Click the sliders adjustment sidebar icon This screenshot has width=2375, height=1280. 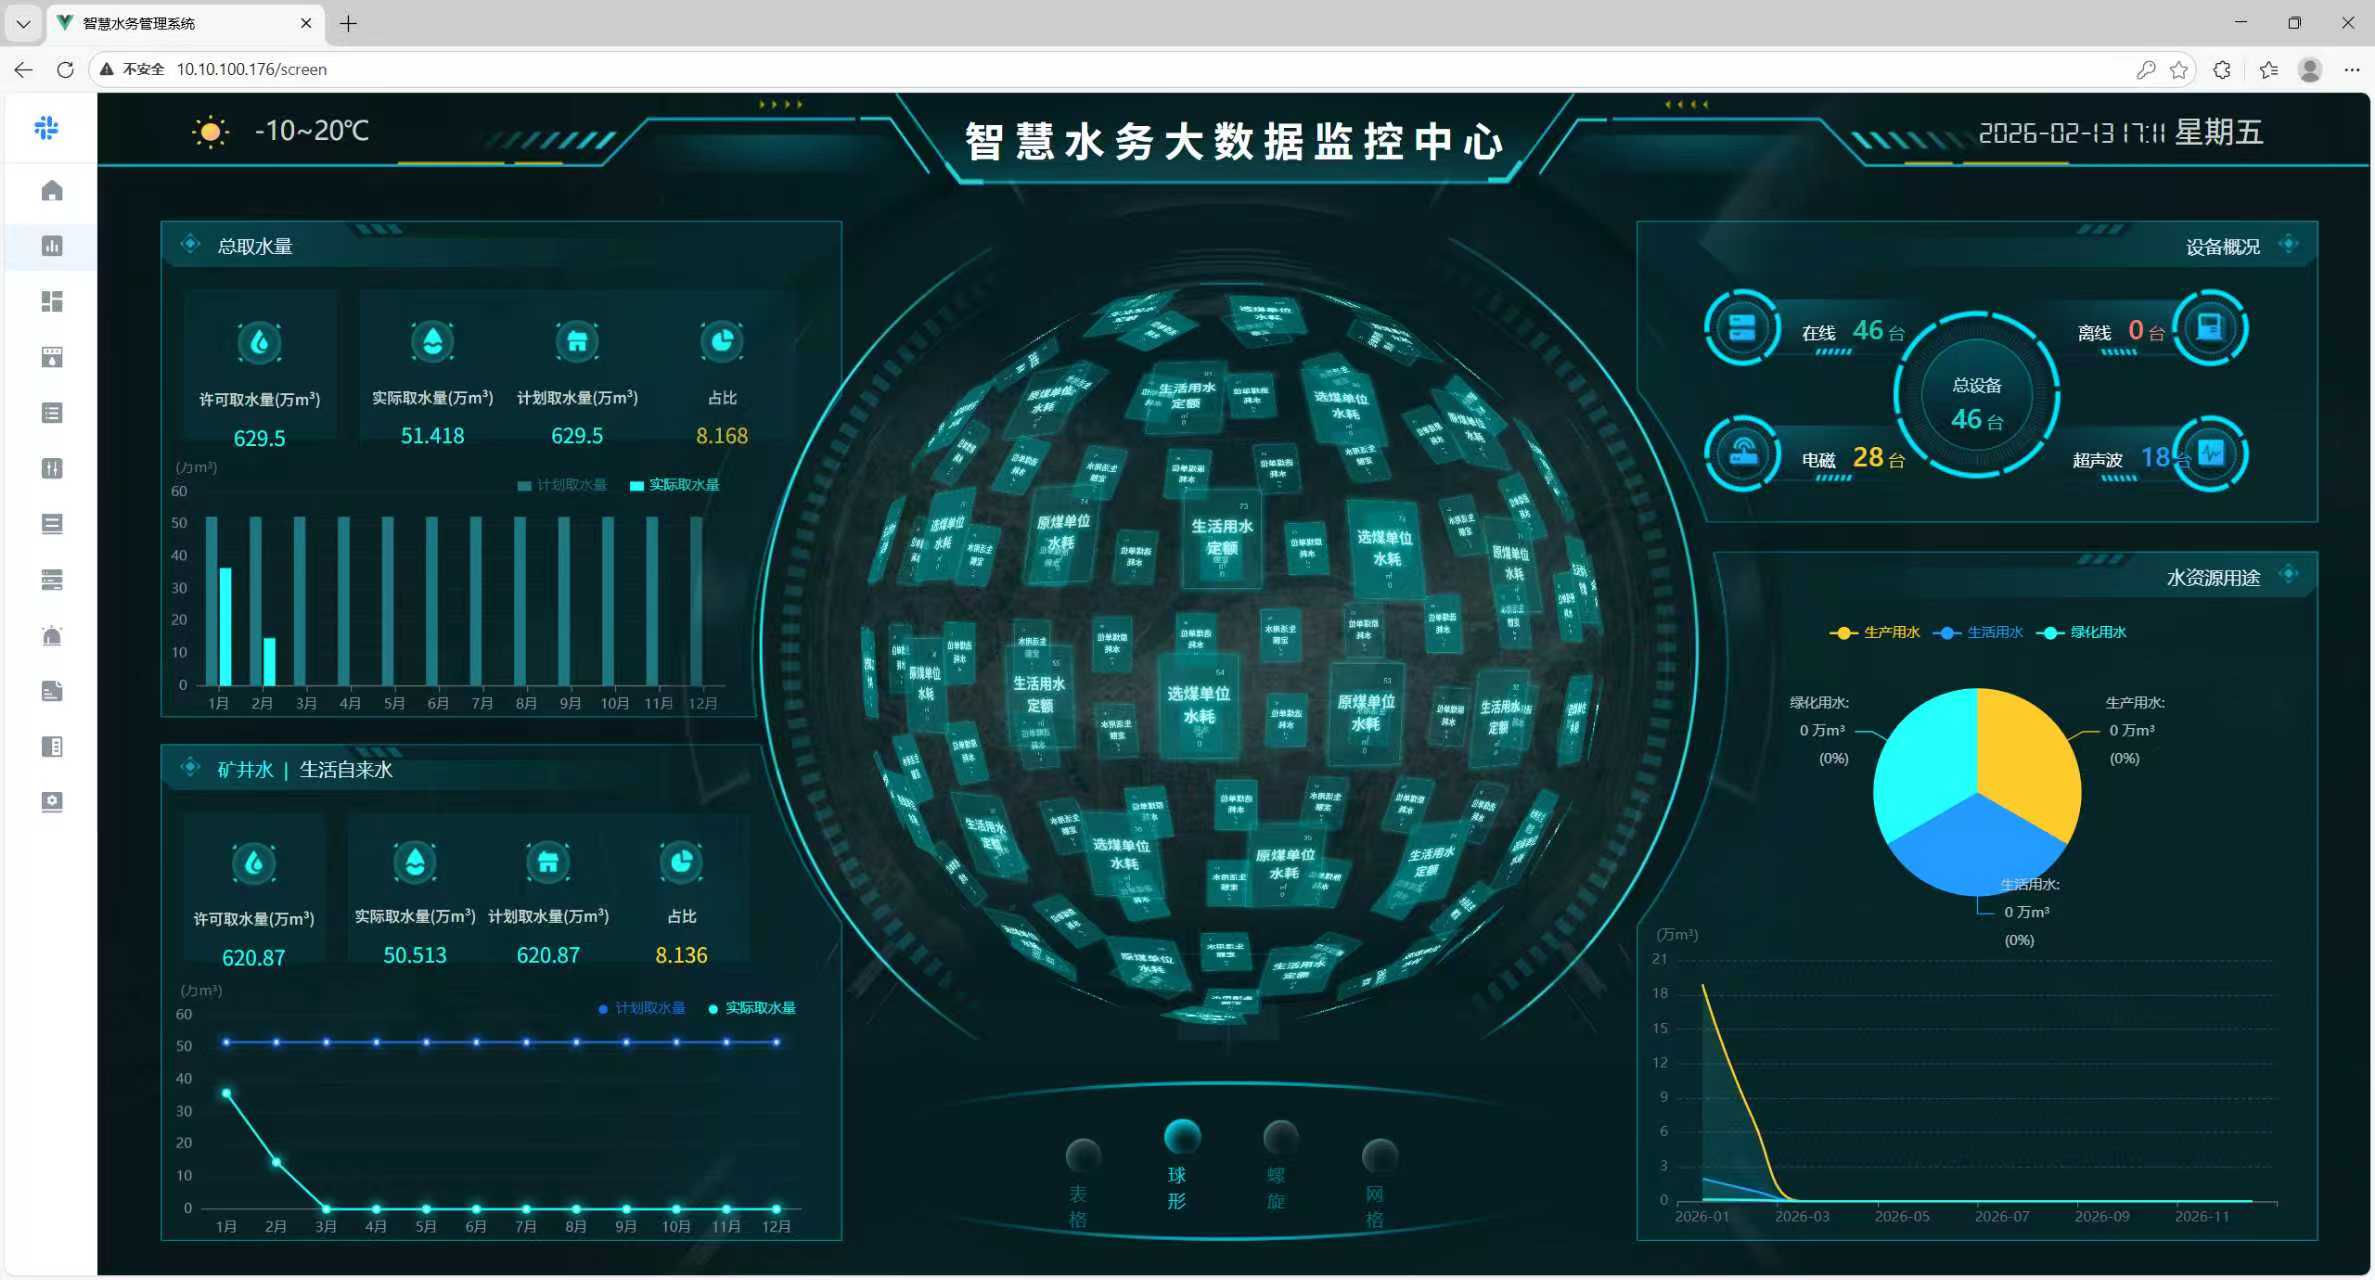point(52,468)
